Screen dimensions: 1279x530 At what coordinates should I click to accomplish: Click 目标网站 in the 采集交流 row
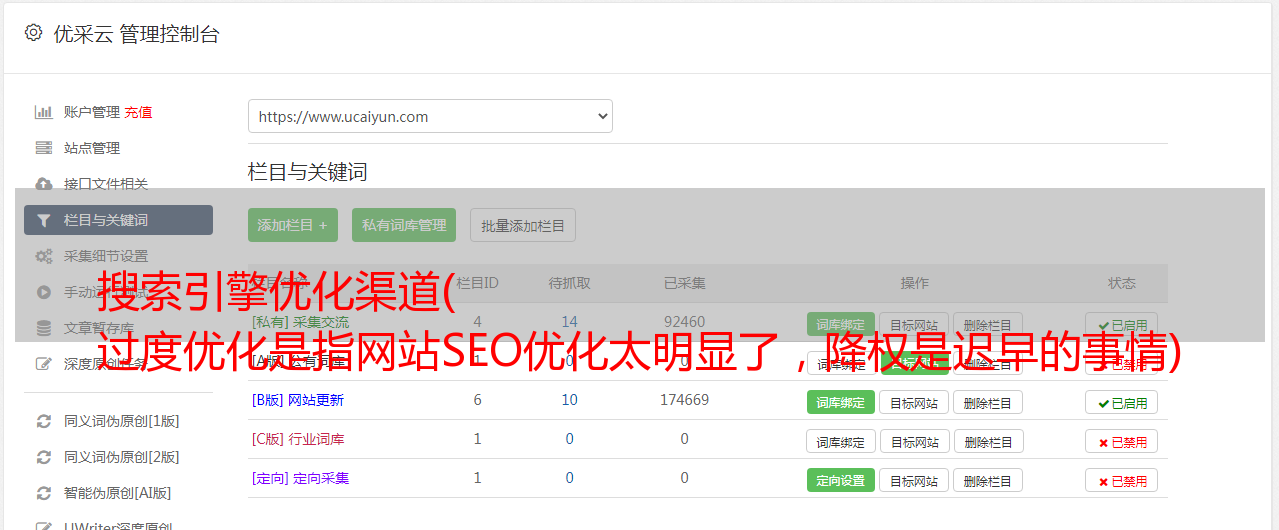point(914,324)
